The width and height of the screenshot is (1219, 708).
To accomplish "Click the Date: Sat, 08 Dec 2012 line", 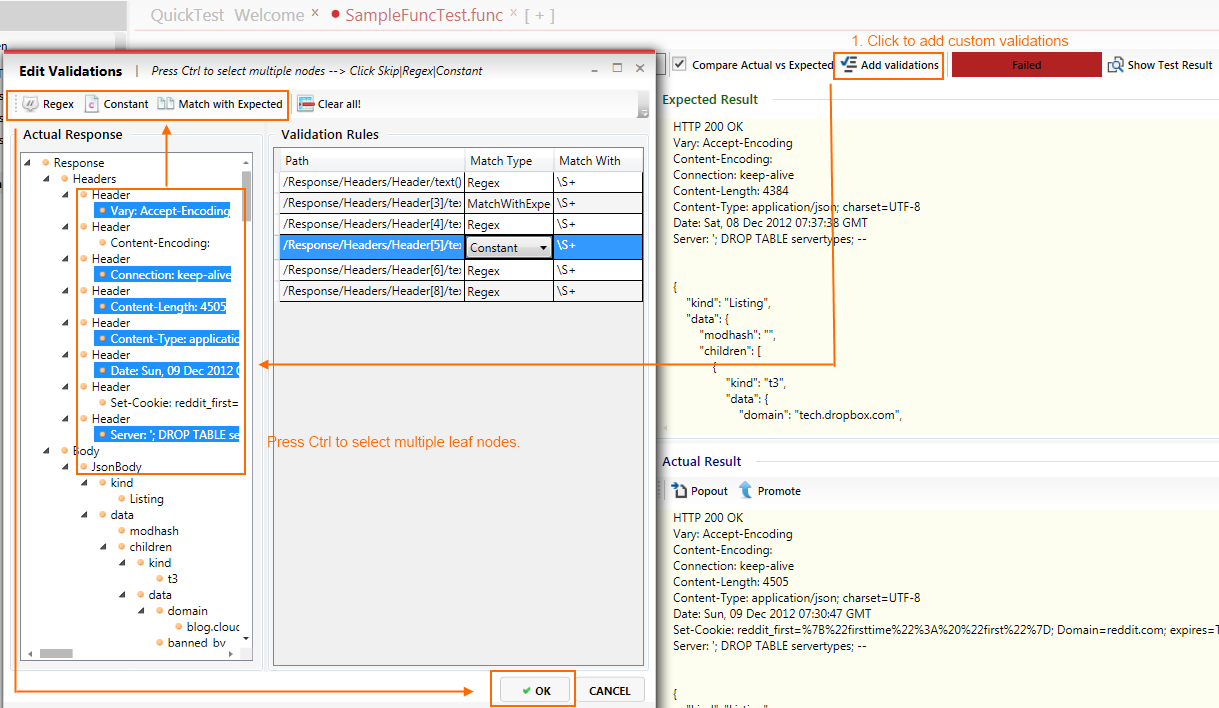I will point(771,223).
